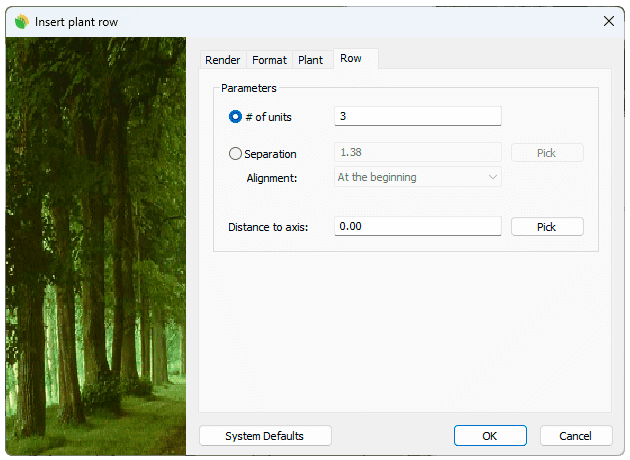Screen dimensions: 630x460
Task: Cancel the plant row dialog
Action: [x=576, y=436]
